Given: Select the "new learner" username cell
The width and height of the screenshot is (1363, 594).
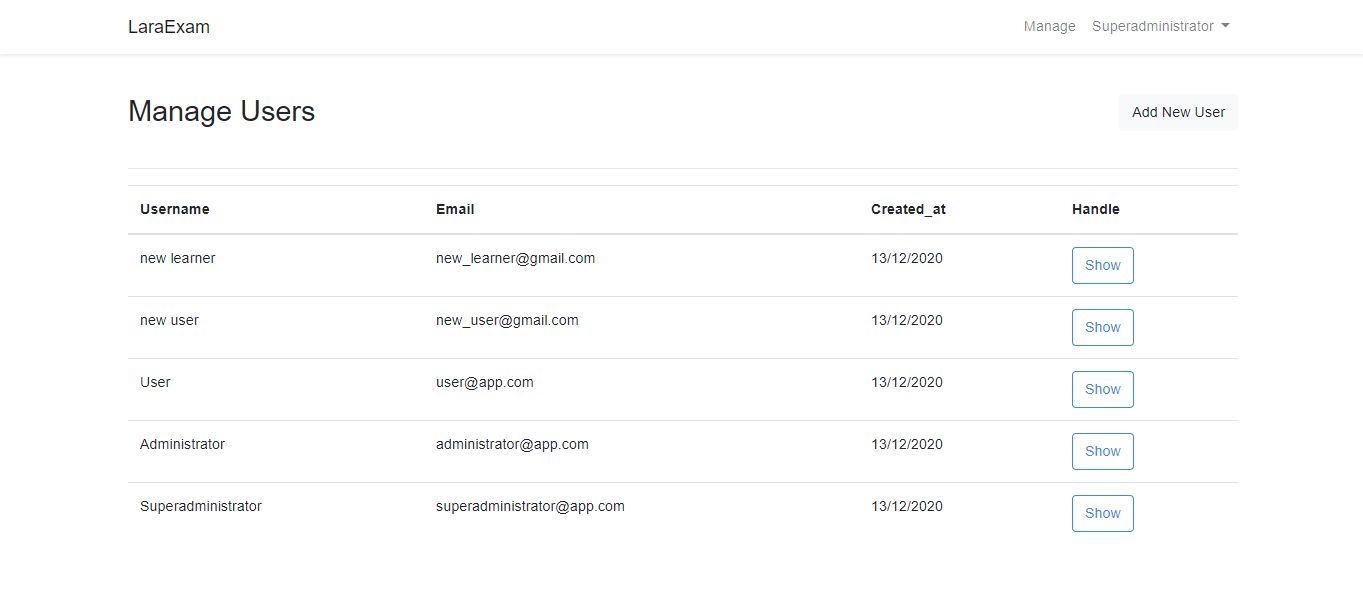Looking at the screenshot, I should [x=178, y=258].
